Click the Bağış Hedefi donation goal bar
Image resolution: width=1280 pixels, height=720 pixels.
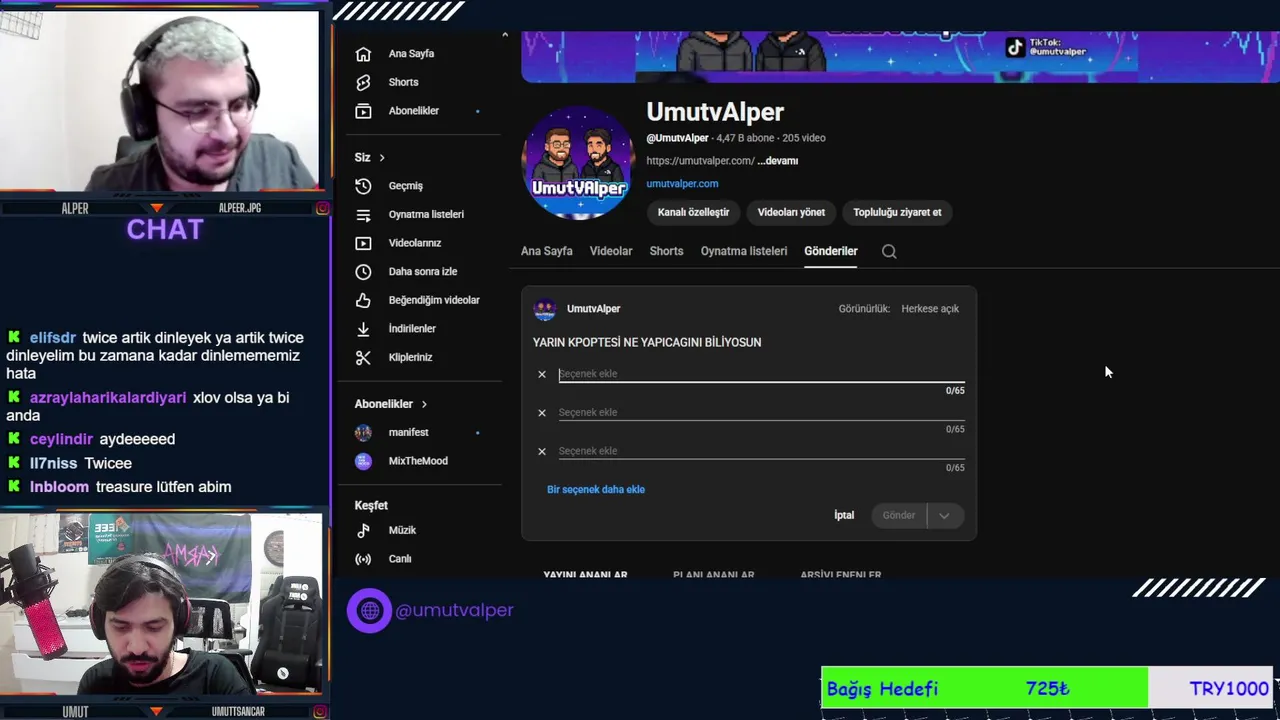(x=1047, y=688)
